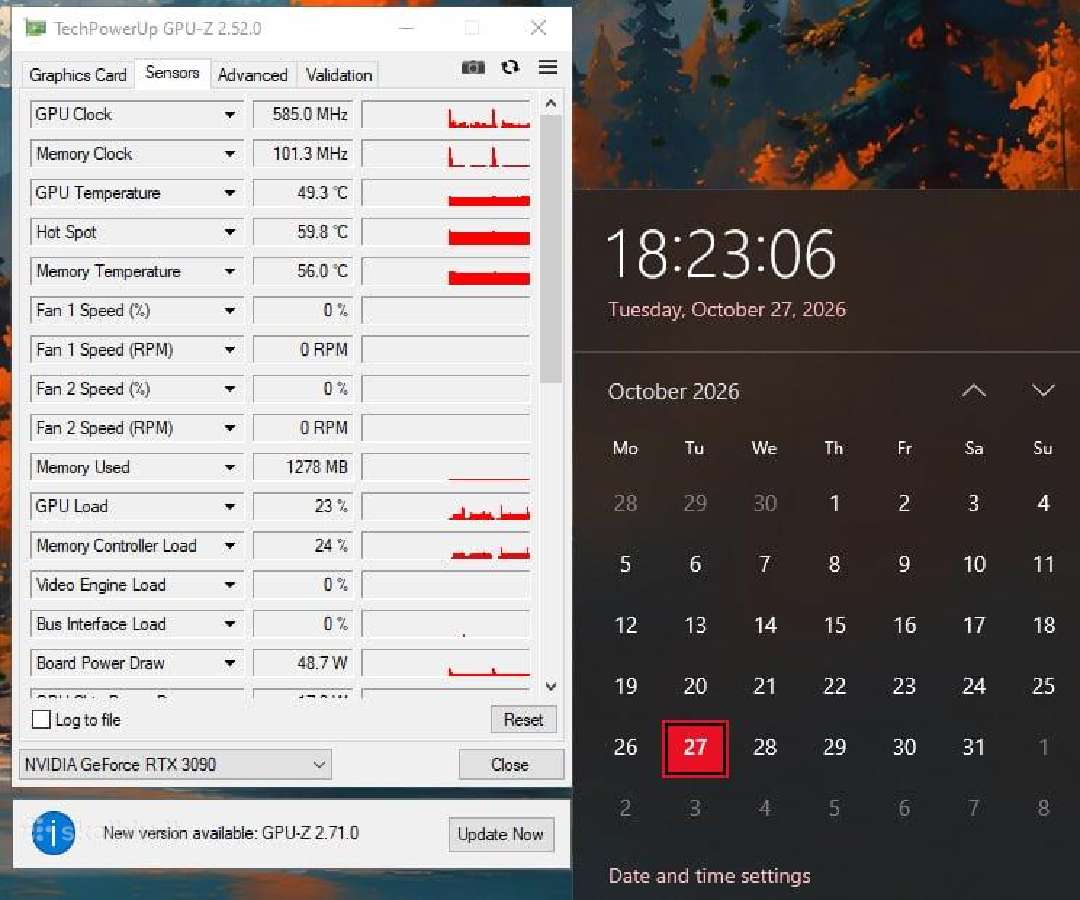Click the 48.7 W Board Power value
The image size is (1080, 900).
pos(303,663)
